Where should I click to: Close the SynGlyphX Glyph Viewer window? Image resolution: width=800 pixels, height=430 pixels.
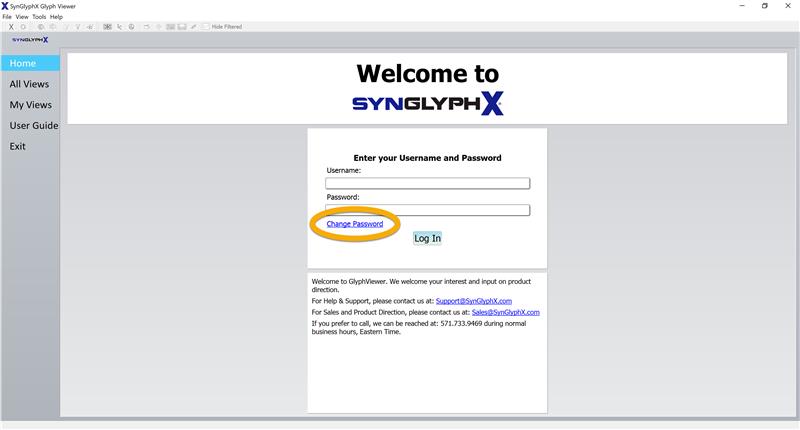[x=788, y=6]
